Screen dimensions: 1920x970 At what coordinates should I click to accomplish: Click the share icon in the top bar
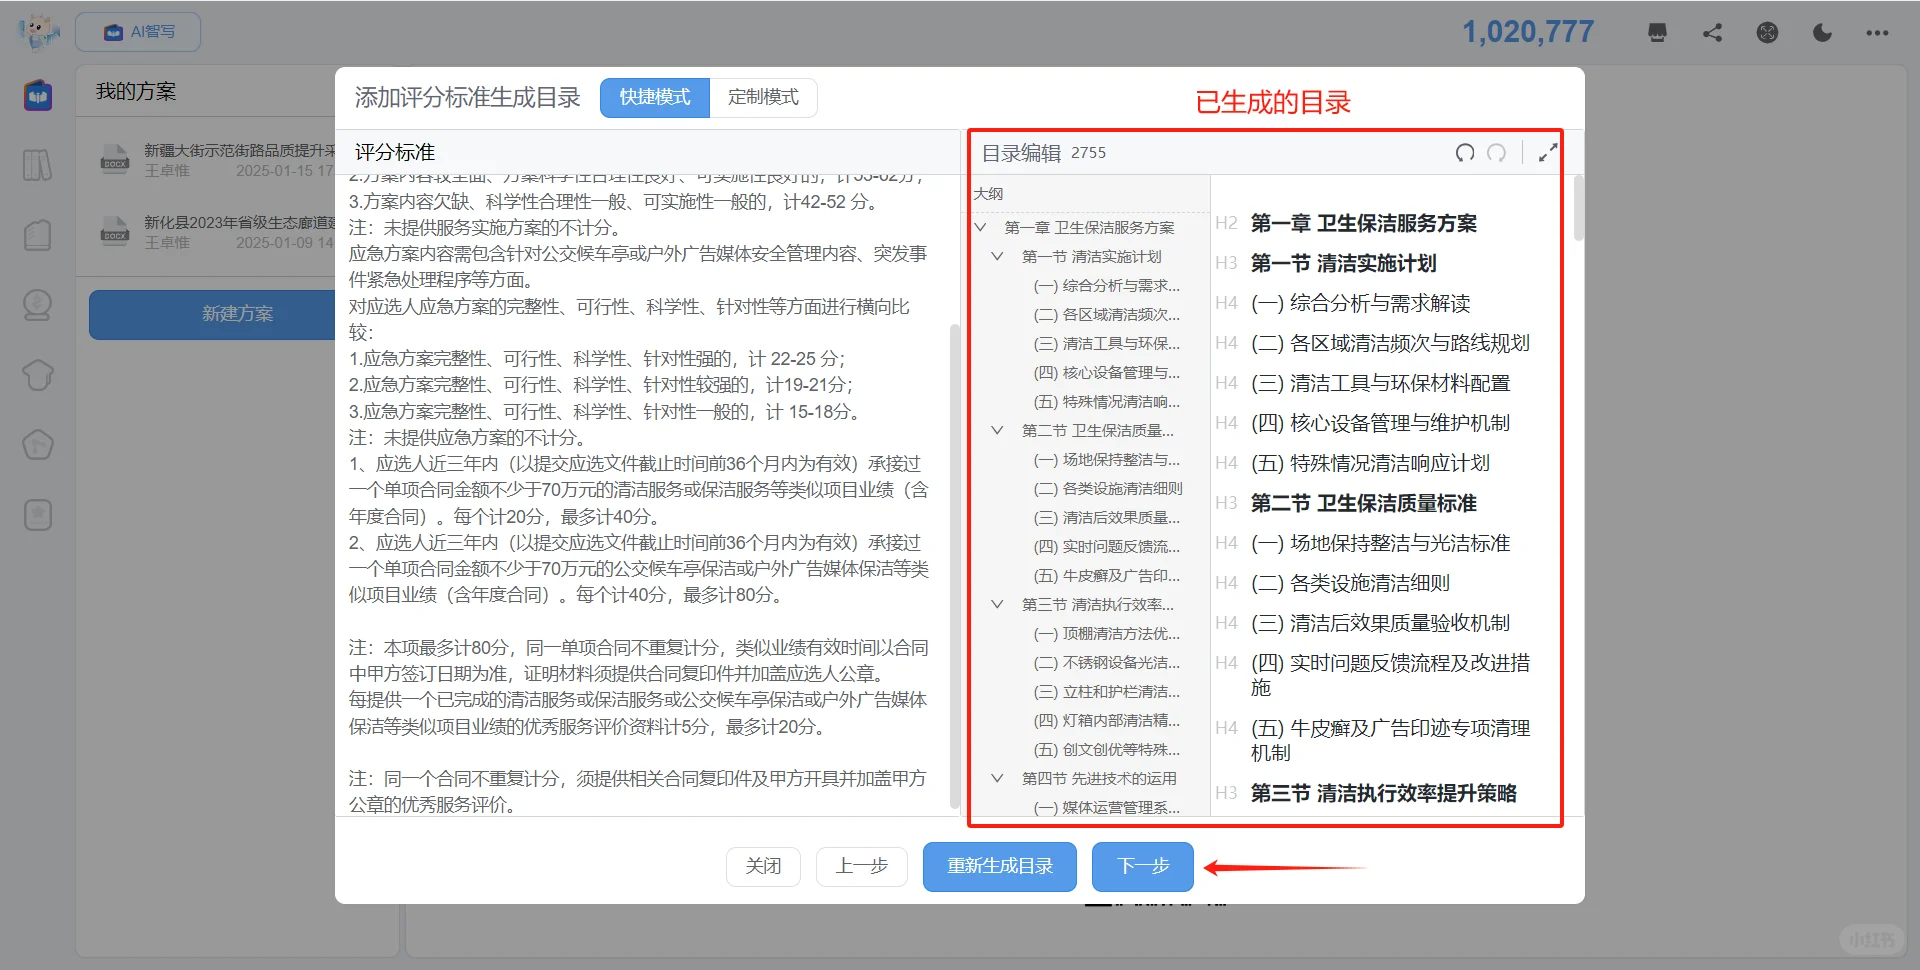tap(1712, 32)
